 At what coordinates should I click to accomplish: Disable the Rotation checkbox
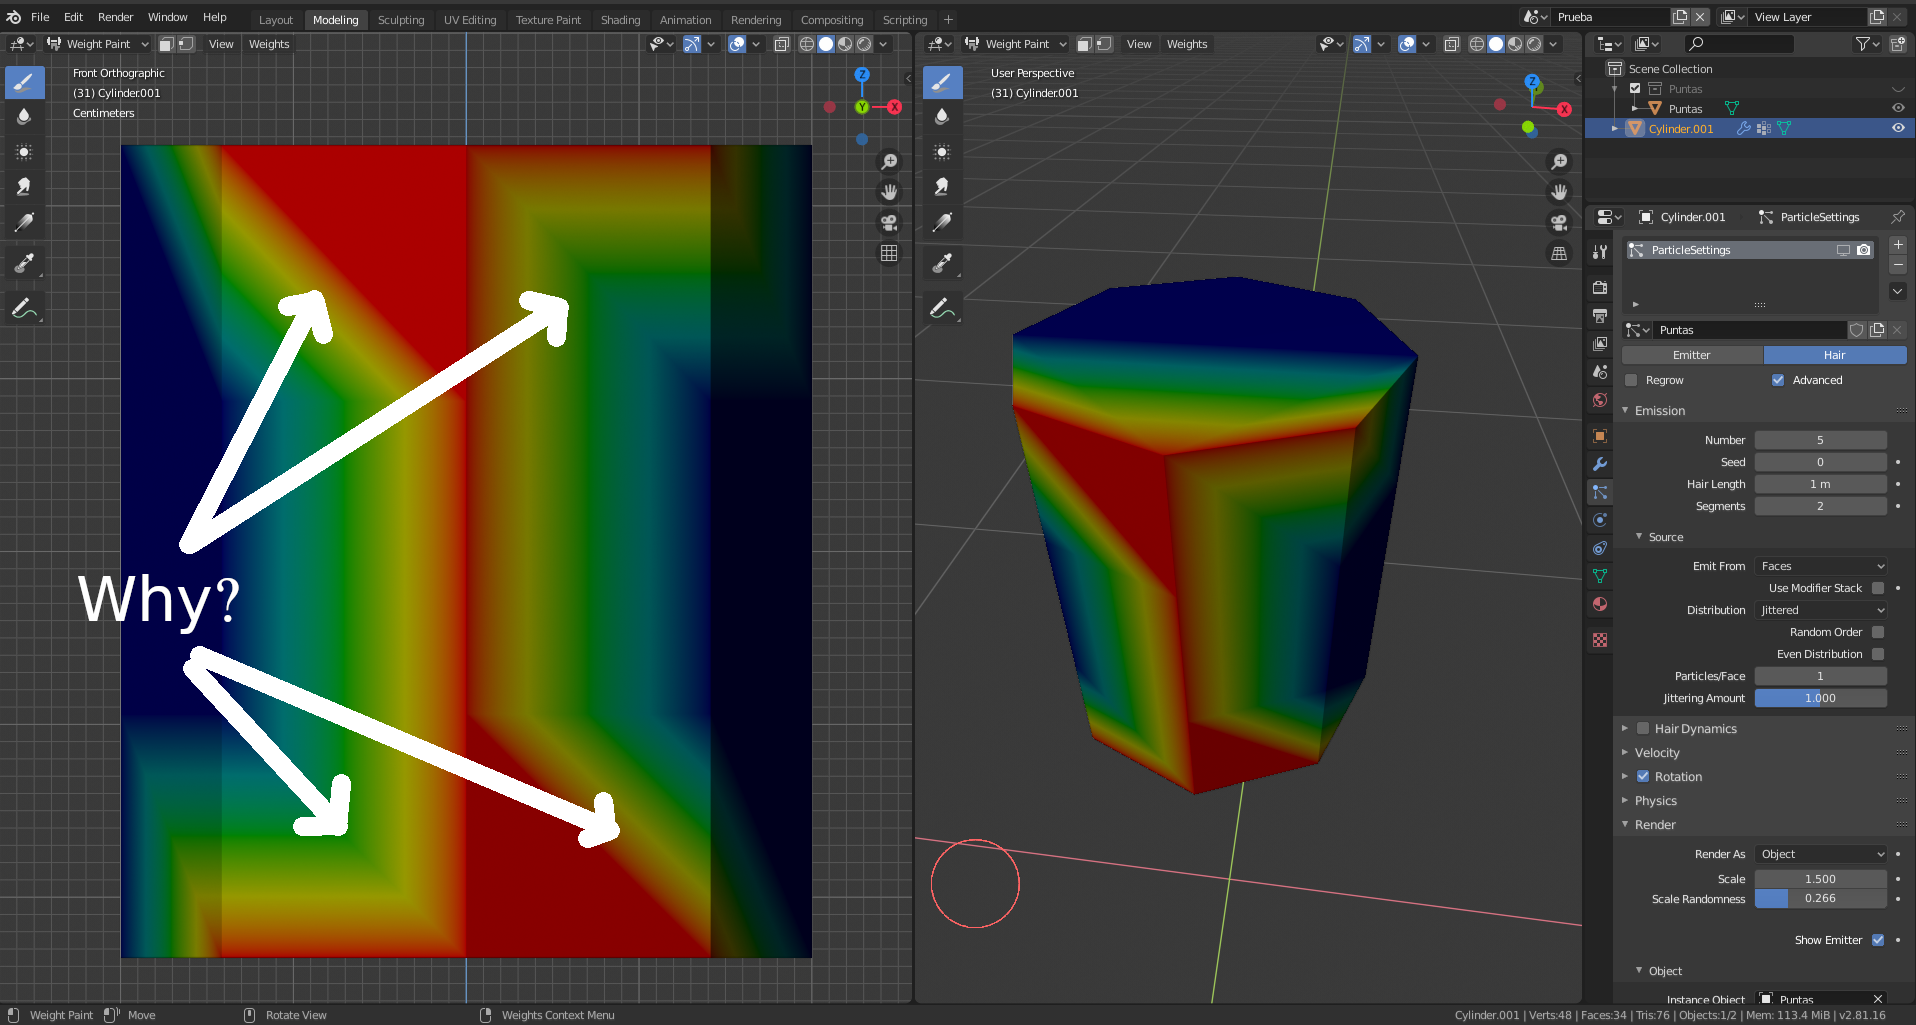click(x=1643, y=777)
